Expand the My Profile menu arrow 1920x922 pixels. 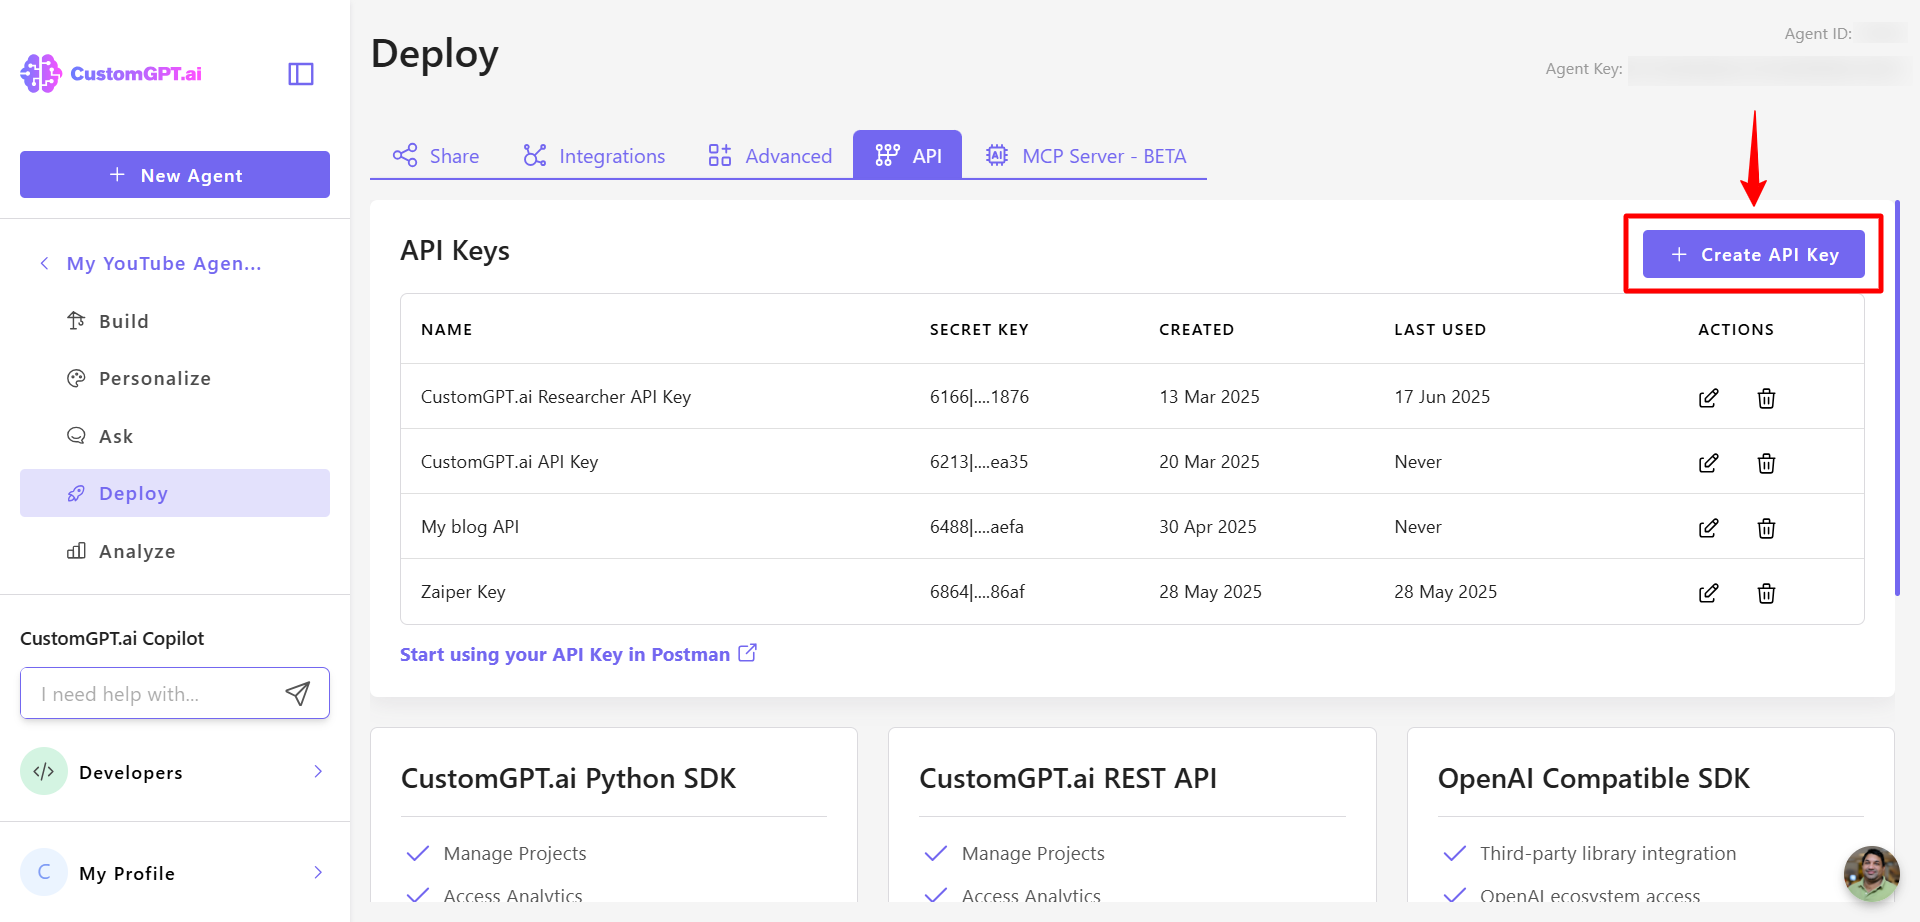tap(318, 872)
